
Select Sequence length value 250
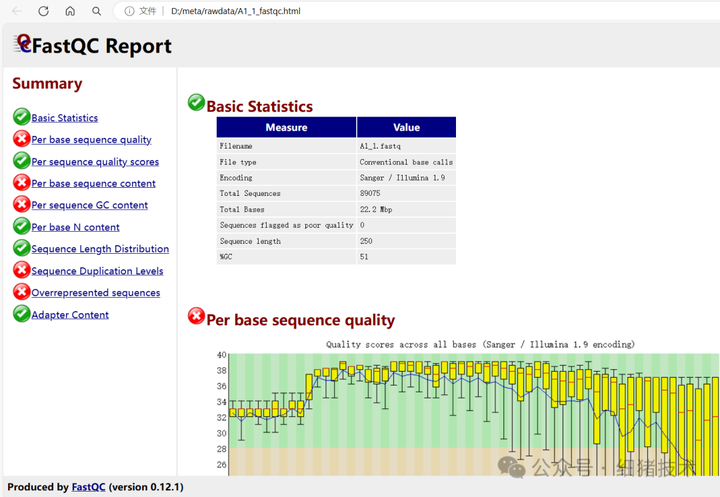[x=406, y=241]
